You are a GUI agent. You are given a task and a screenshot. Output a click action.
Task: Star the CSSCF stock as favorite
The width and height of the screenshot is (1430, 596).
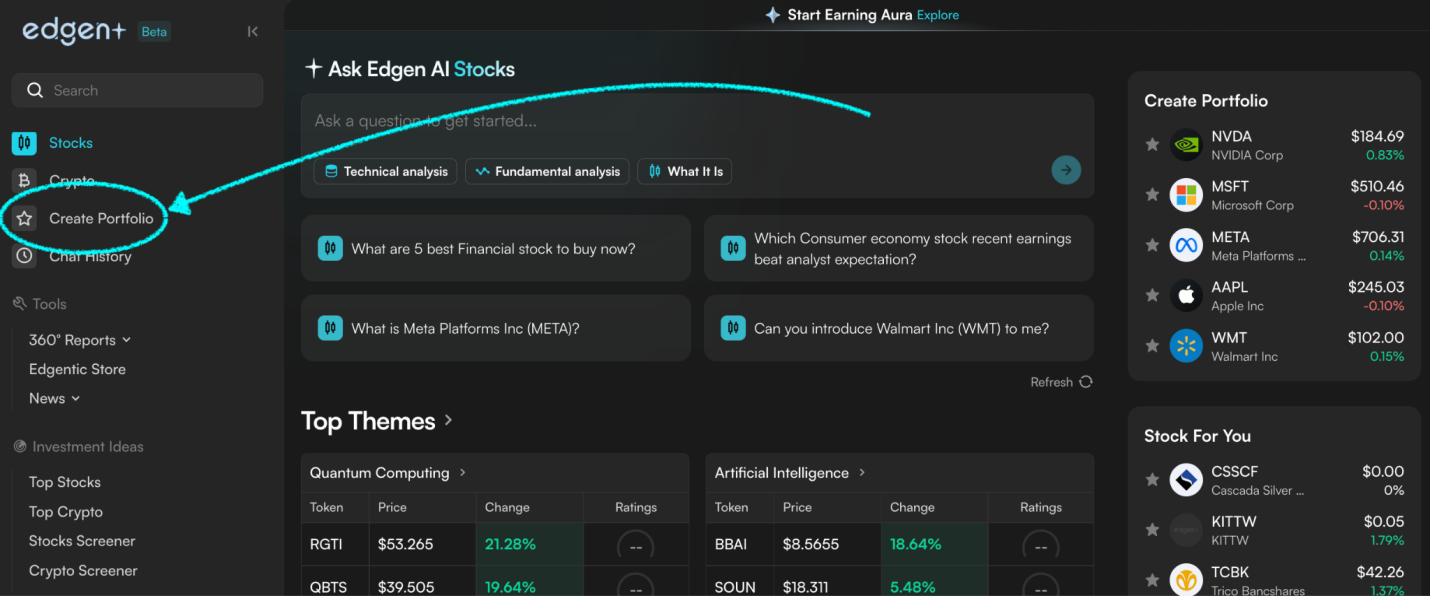[1152, 480]
